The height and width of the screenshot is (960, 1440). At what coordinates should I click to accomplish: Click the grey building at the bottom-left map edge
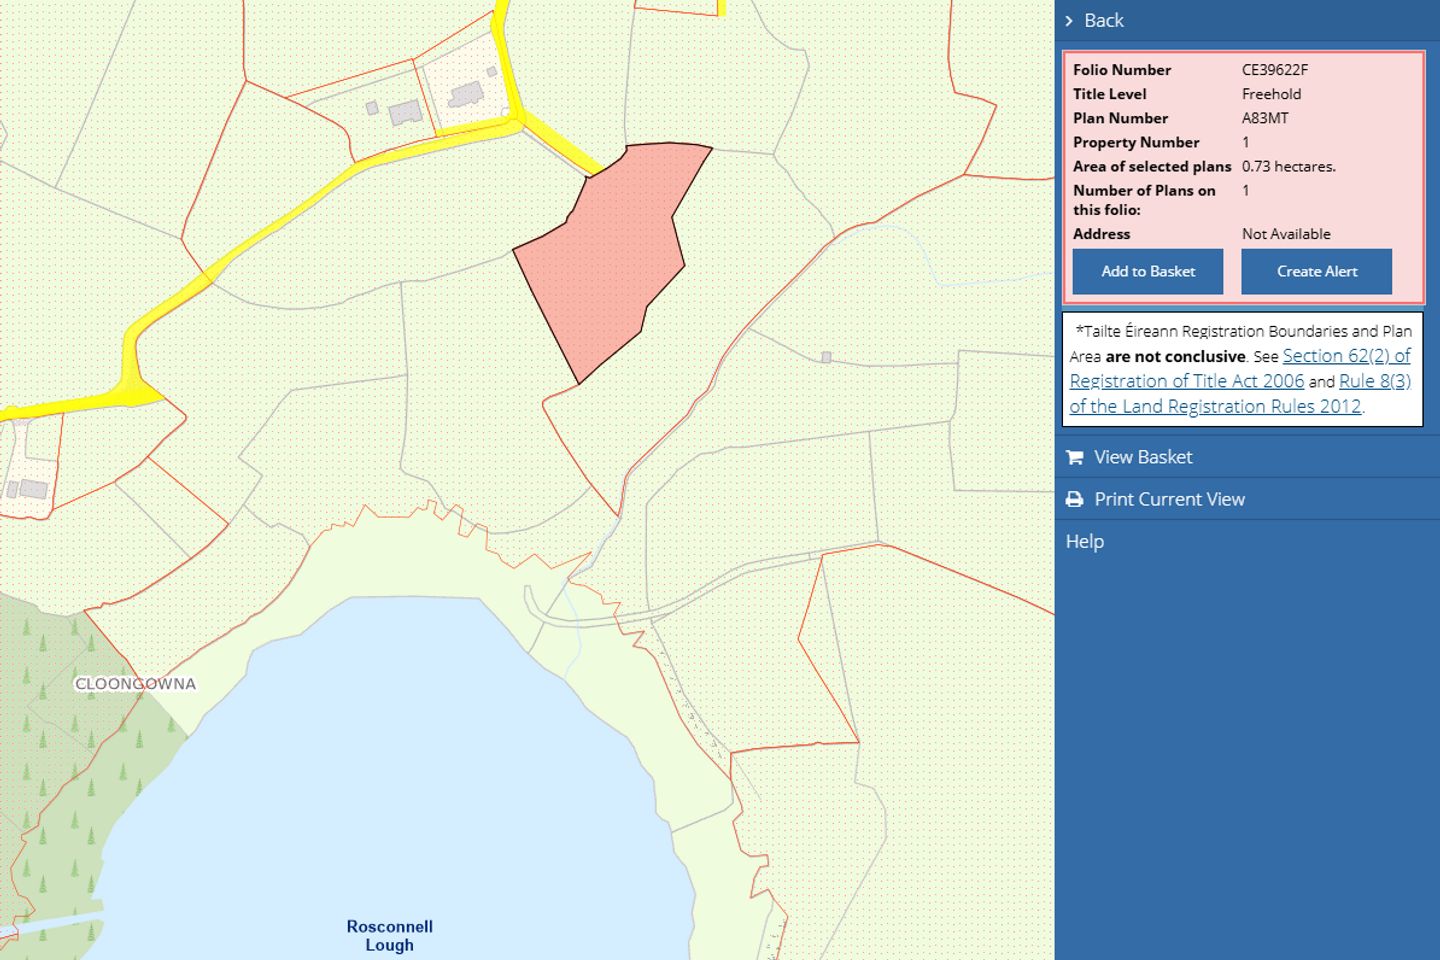[33, 489]
